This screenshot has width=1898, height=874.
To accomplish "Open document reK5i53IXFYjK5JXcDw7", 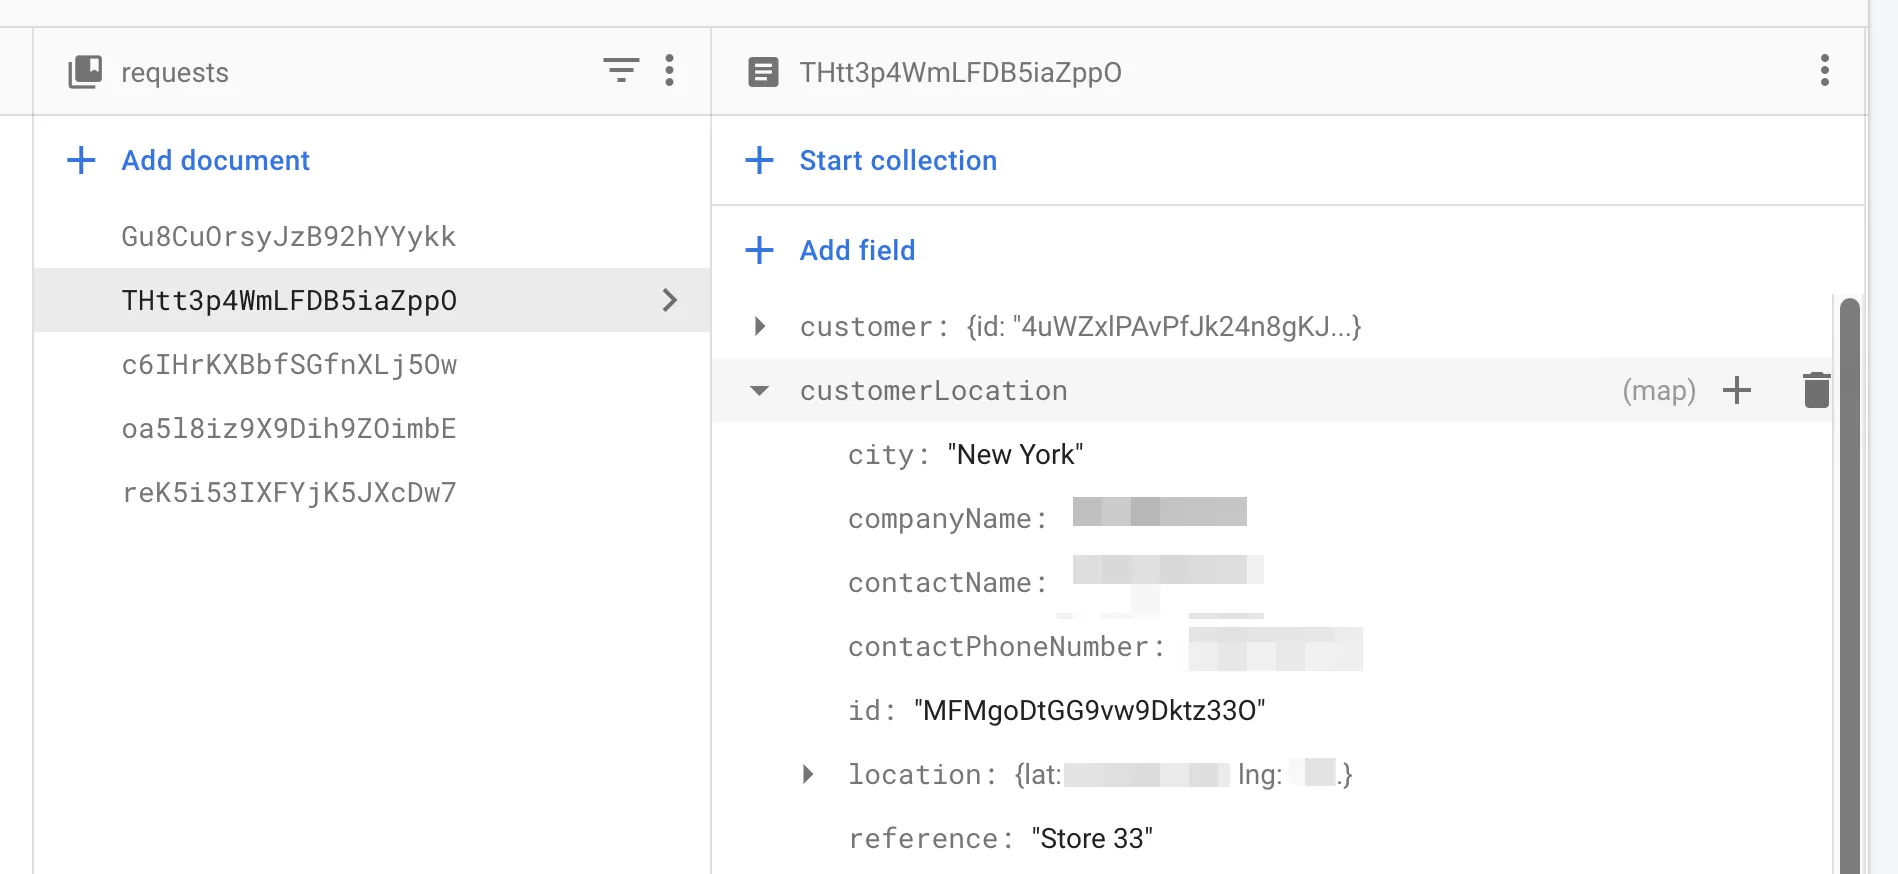I will coord(289,493).
